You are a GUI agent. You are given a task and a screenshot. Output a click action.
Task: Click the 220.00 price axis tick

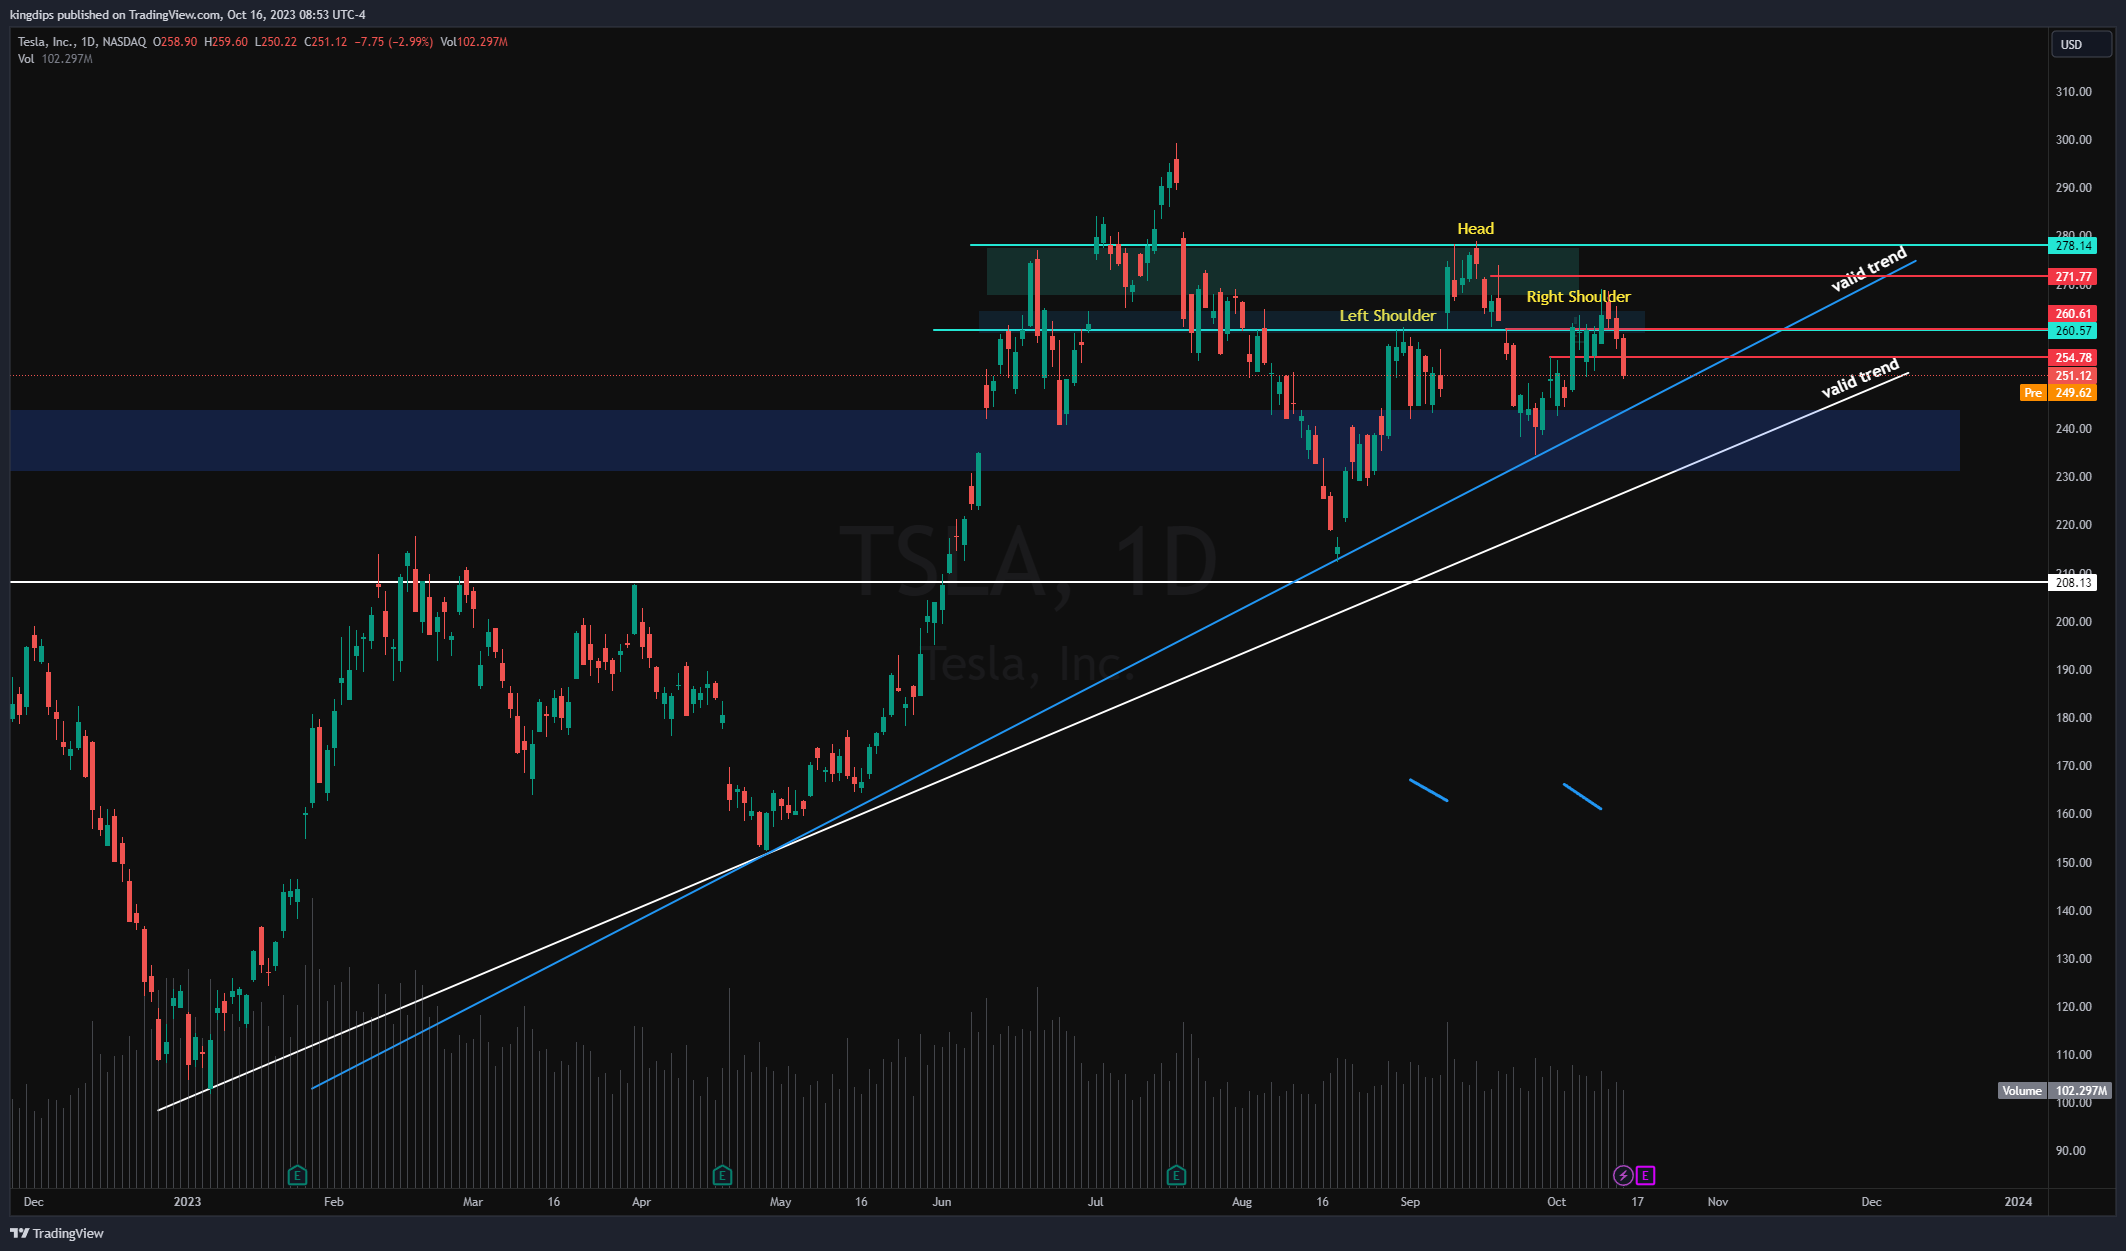tap(2073, 525)
